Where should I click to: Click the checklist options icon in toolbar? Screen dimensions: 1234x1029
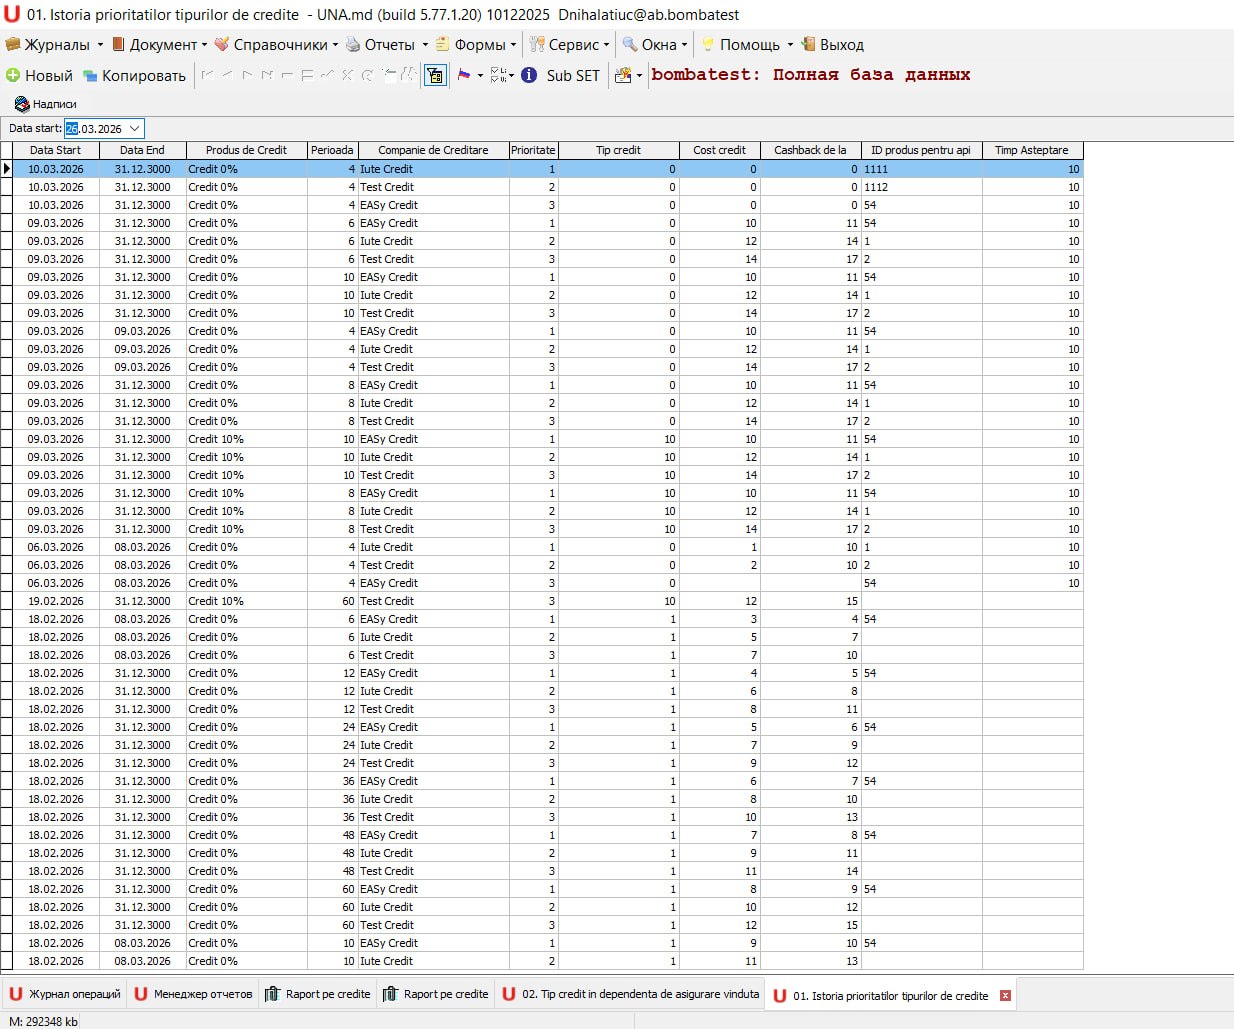coord(499,75)
